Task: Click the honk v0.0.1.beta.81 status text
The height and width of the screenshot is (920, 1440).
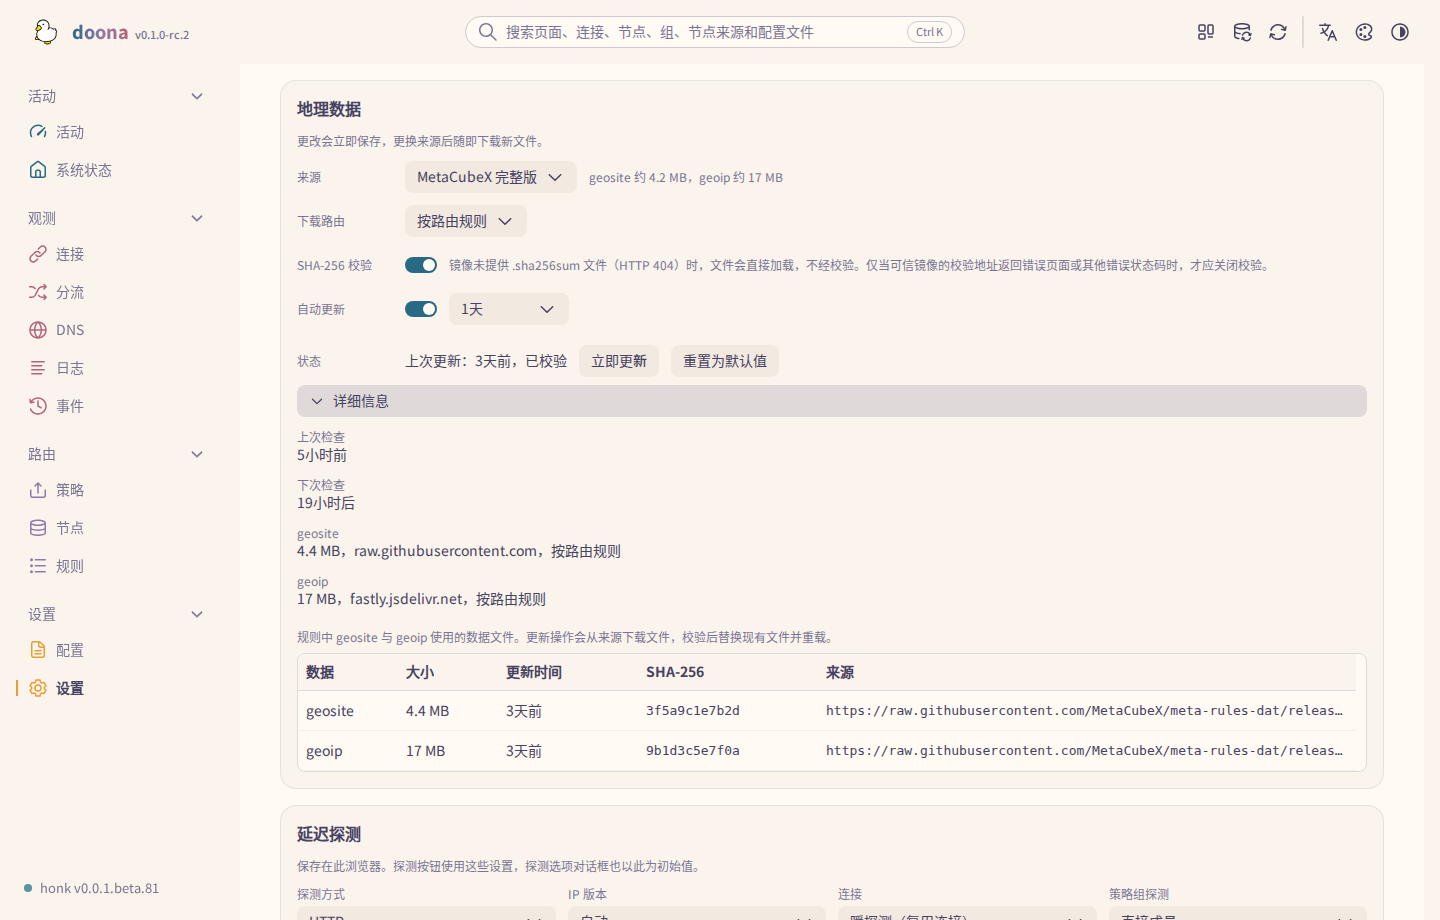Action: (99, 888)
